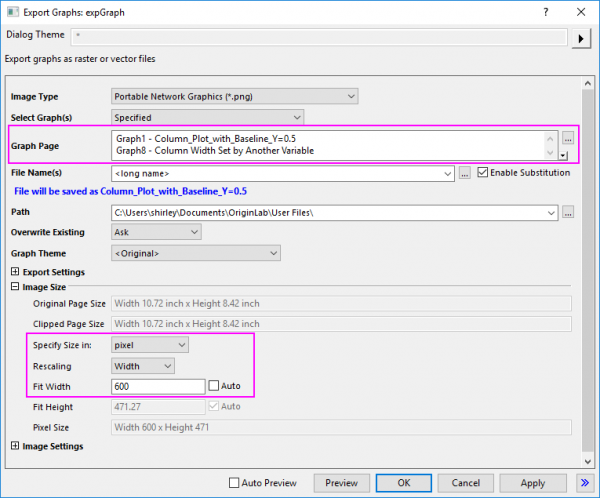Click the File Name(s) ellipsis button
The height and width of the screenshot is (498, 600).
(x=464, y=174)
